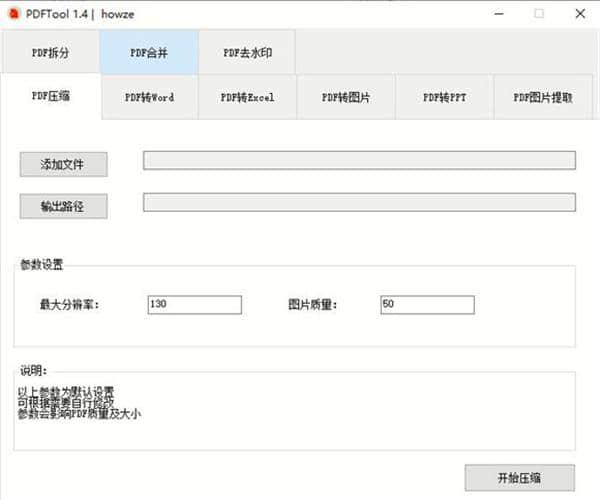600x500 pixels.
Task: Switch to the PDF图片提取 tab
Action: [543, 98]
